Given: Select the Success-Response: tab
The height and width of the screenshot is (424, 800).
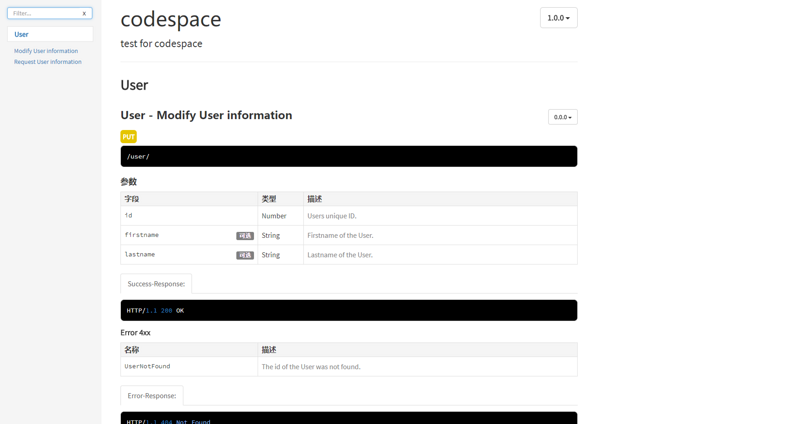Looking at the screenshot, I should pos(156,284).
